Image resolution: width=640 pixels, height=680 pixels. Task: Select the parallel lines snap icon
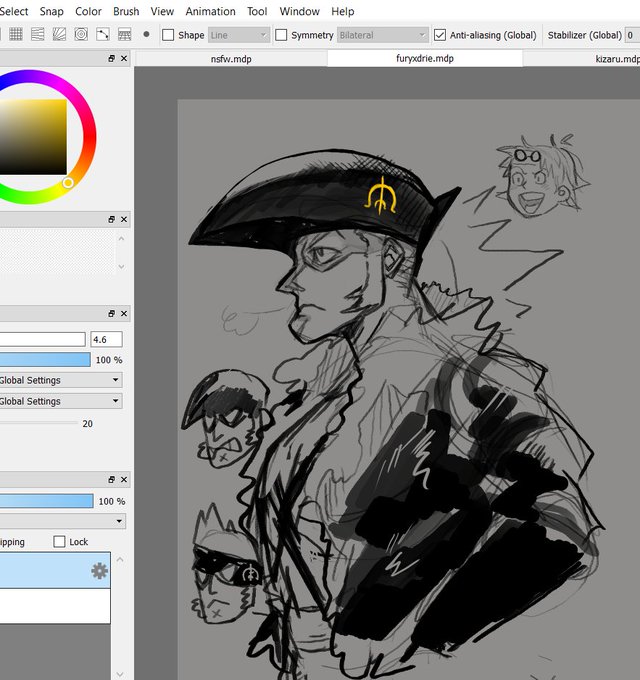point(37,34)
